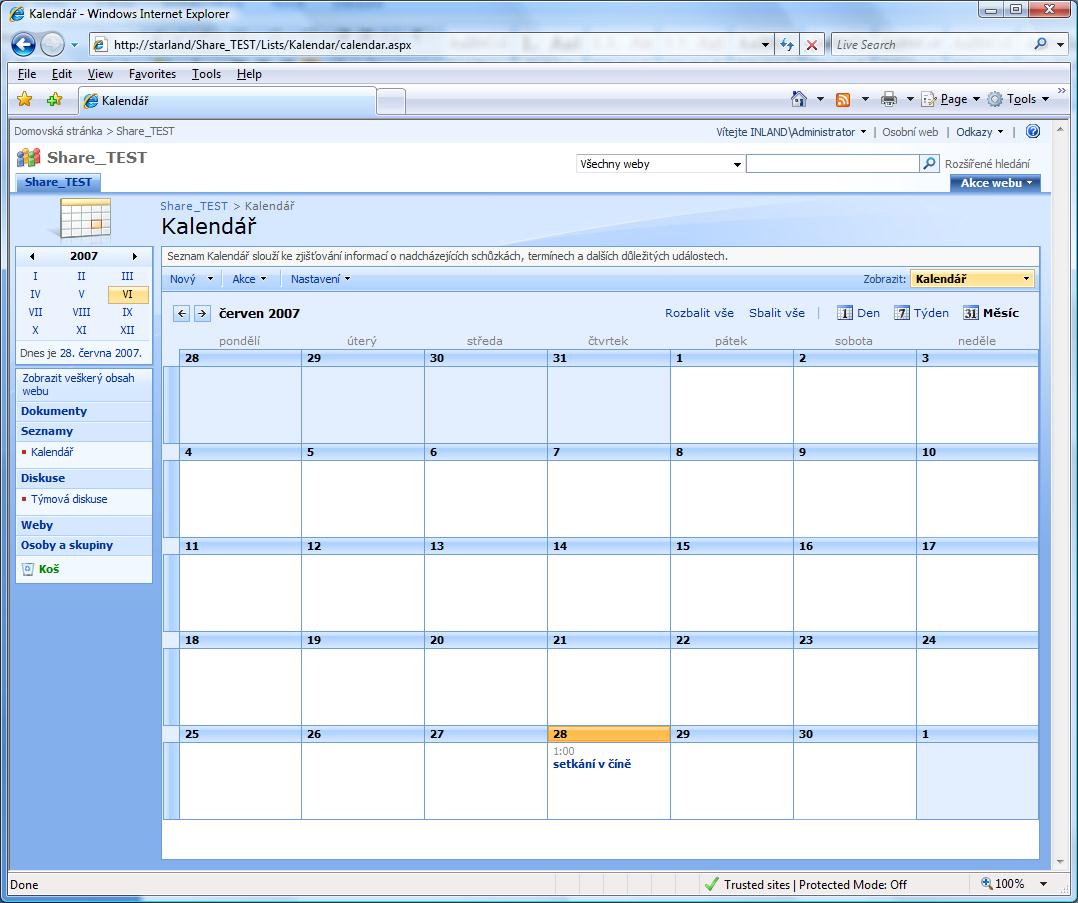Open the Koš recycle bin
The height and width of the screenshot is (903, 1078).
49,569
